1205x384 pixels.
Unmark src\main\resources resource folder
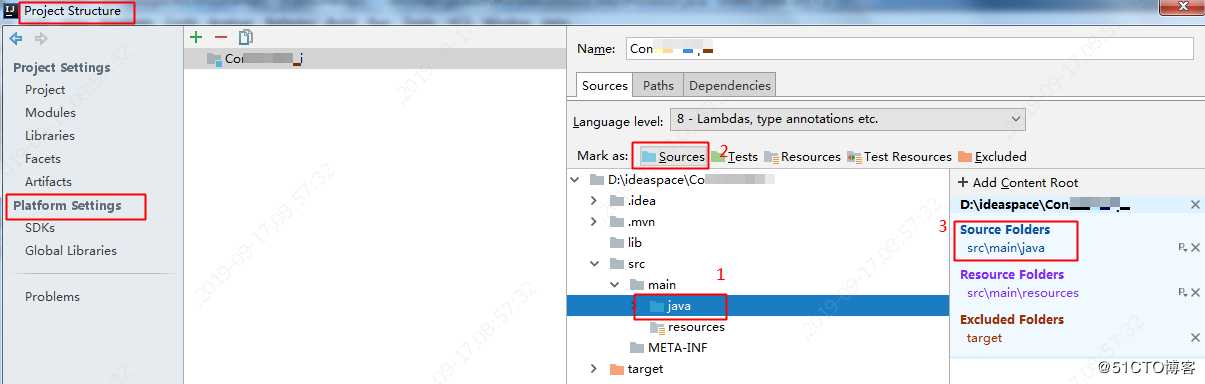point(1195,292)
